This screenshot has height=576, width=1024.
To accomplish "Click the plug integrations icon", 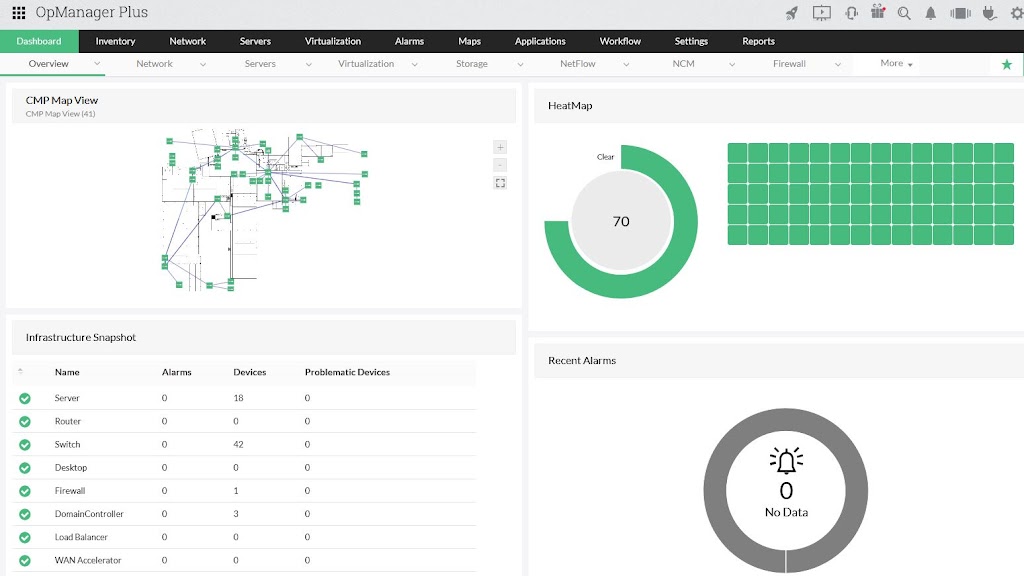I will click(989, 13).
